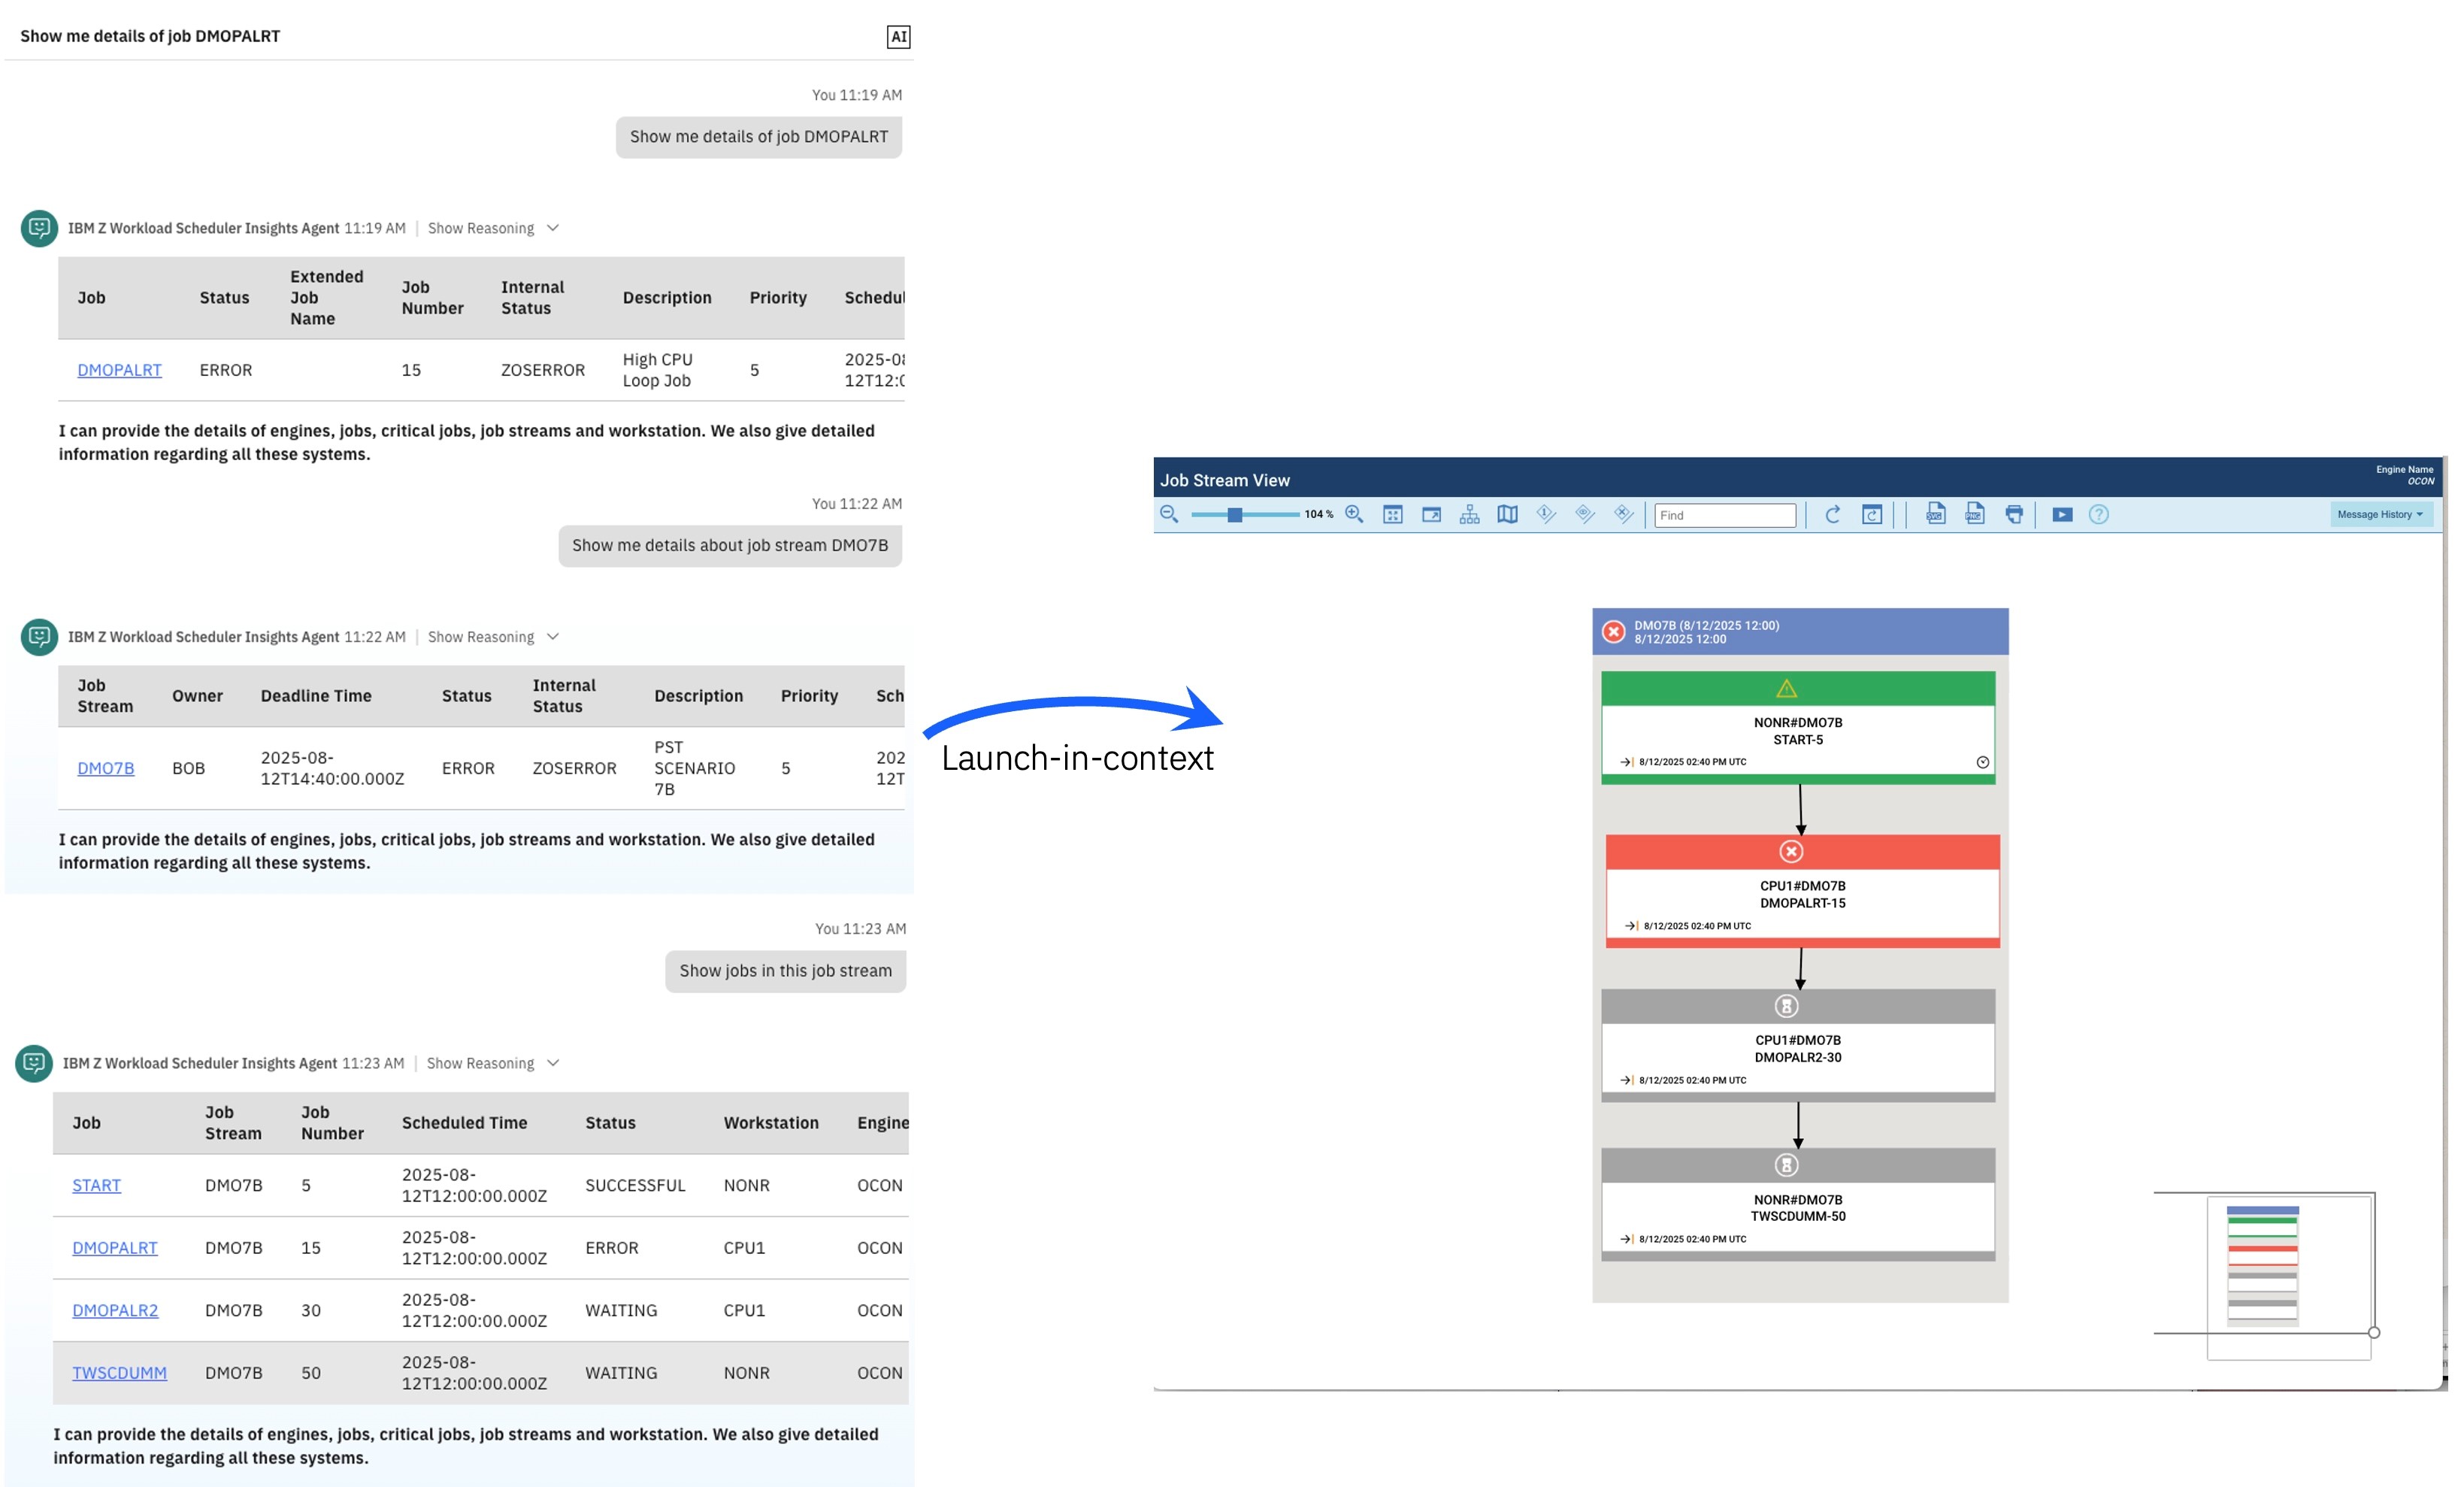Viewport: 2464px width, 1487px height.
Task: Click the Find input field
Action: (x=1724, y=515)
